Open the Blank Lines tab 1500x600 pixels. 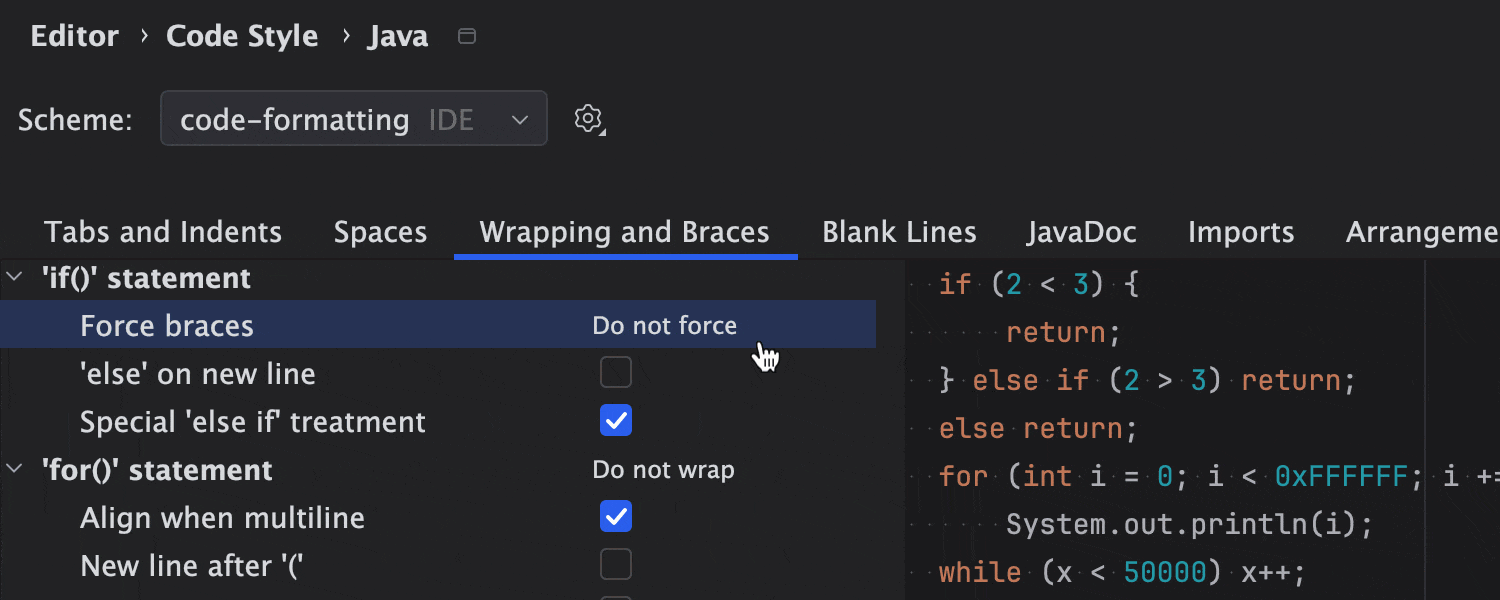pyautogui.click(x=899, y=232)
